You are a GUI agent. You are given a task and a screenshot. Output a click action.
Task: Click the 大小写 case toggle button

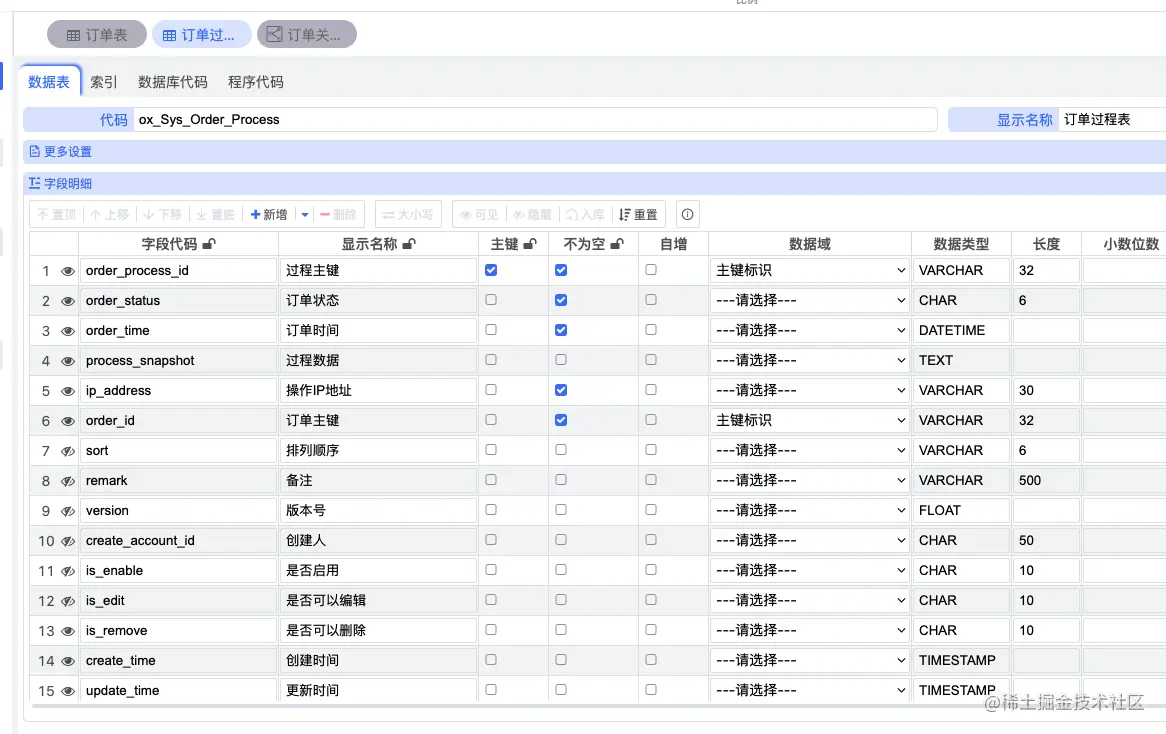(x=408, y=214)
